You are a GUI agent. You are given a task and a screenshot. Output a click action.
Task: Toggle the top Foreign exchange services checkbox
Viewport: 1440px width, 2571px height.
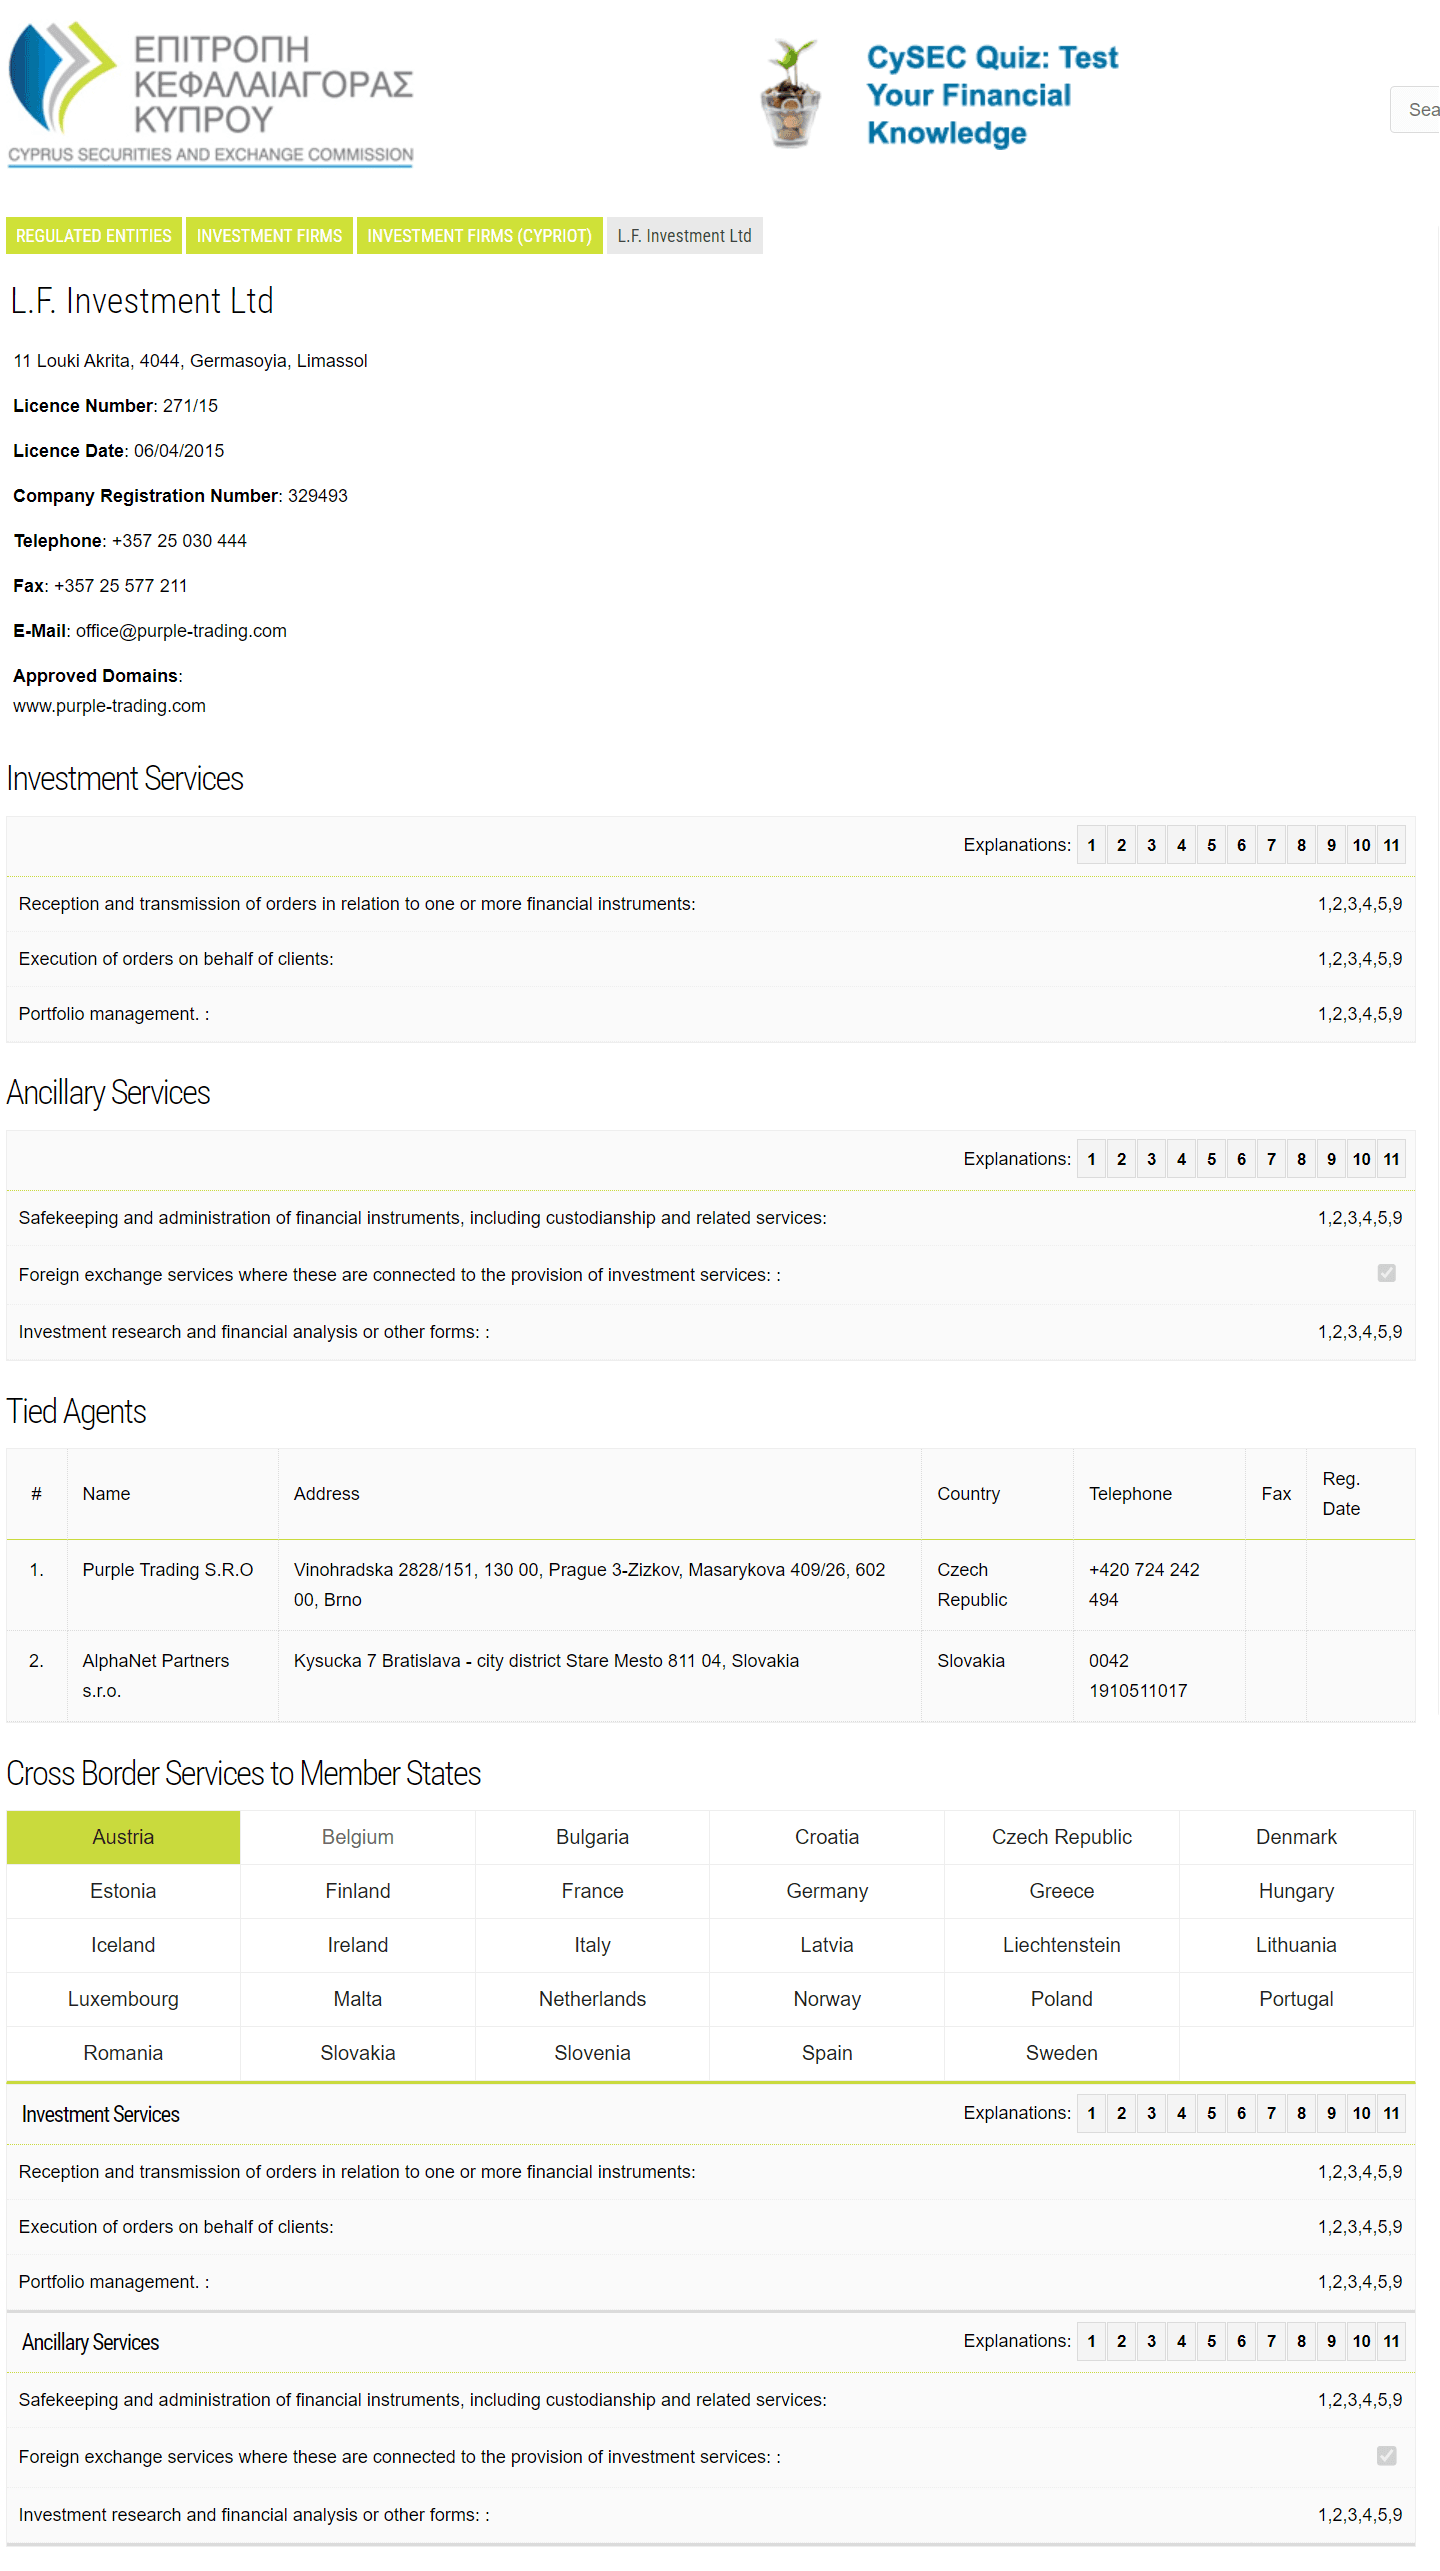[1386, 1273]
